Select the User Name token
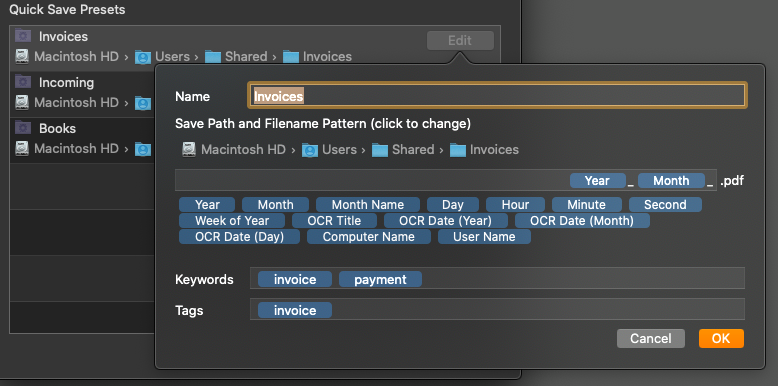The height and width of the screenshot is (386, 778). (484, 237)
